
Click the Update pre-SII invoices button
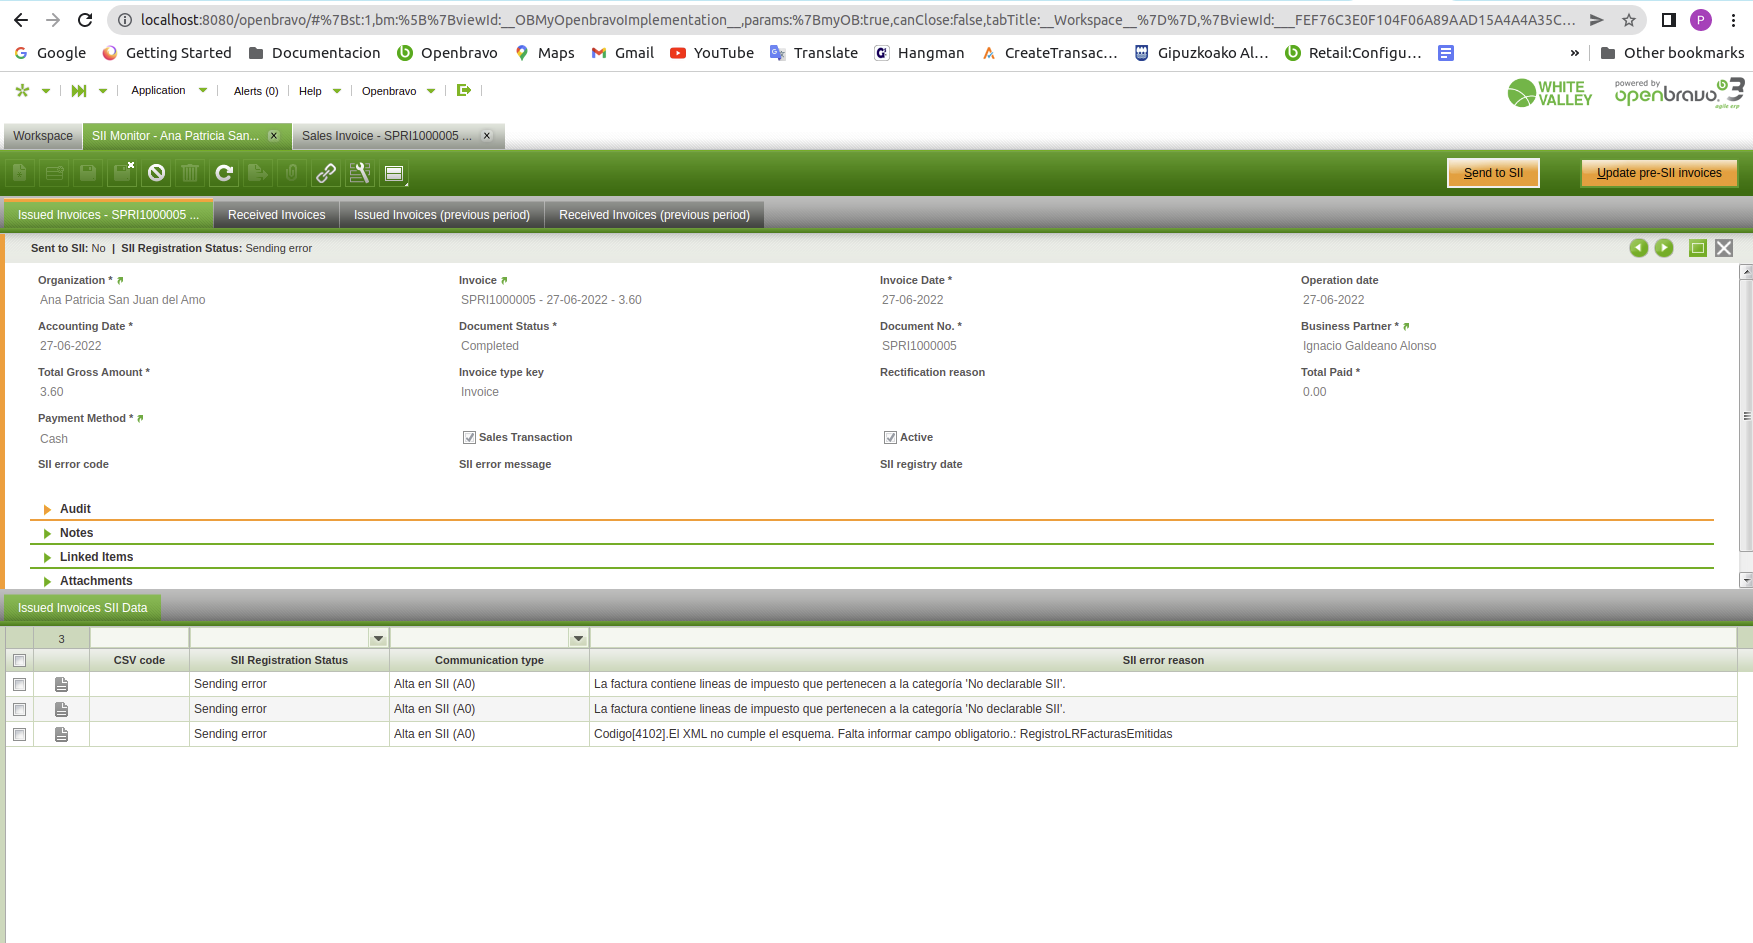point(1659,173)
